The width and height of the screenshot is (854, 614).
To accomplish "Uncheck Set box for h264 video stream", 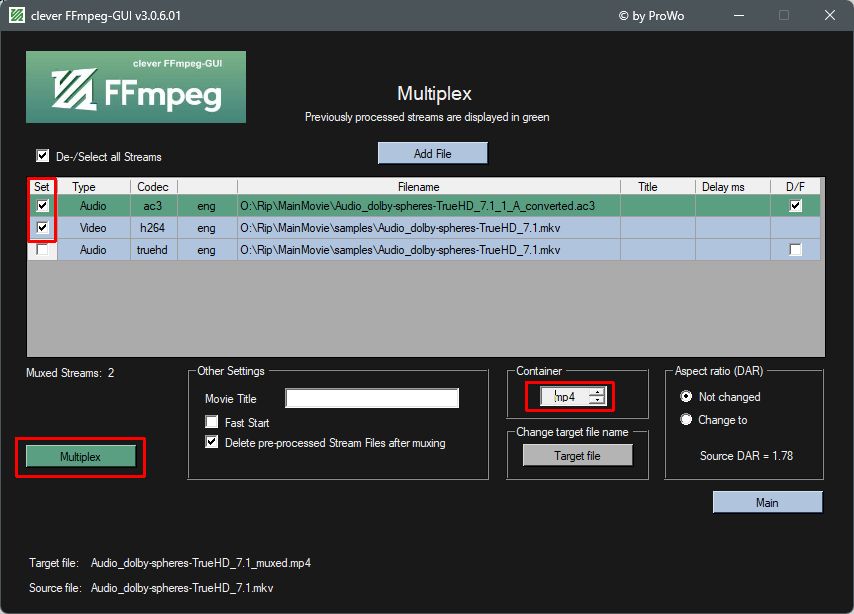I will (x=42, y=227).
